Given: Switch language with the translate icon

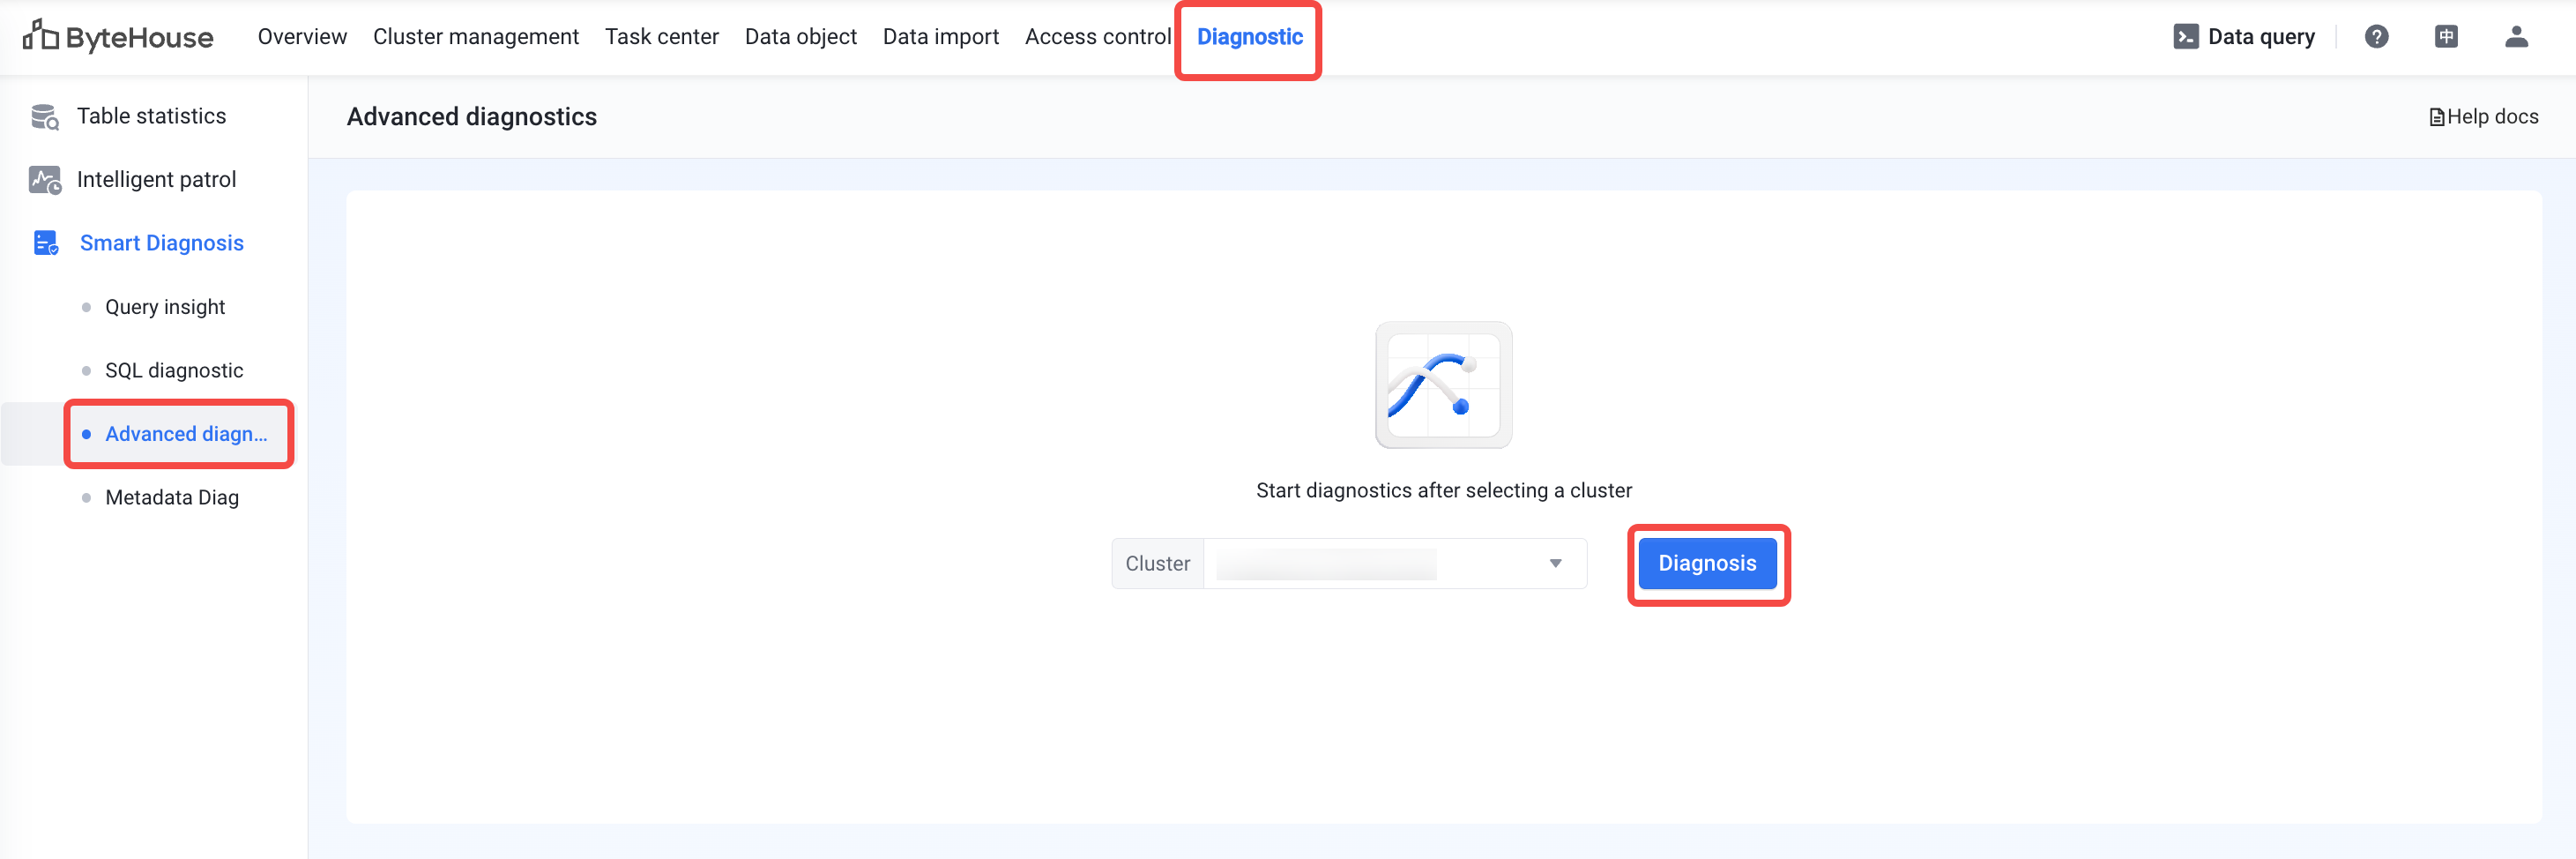Looking at the screenshot, I should coord(2446,37).
